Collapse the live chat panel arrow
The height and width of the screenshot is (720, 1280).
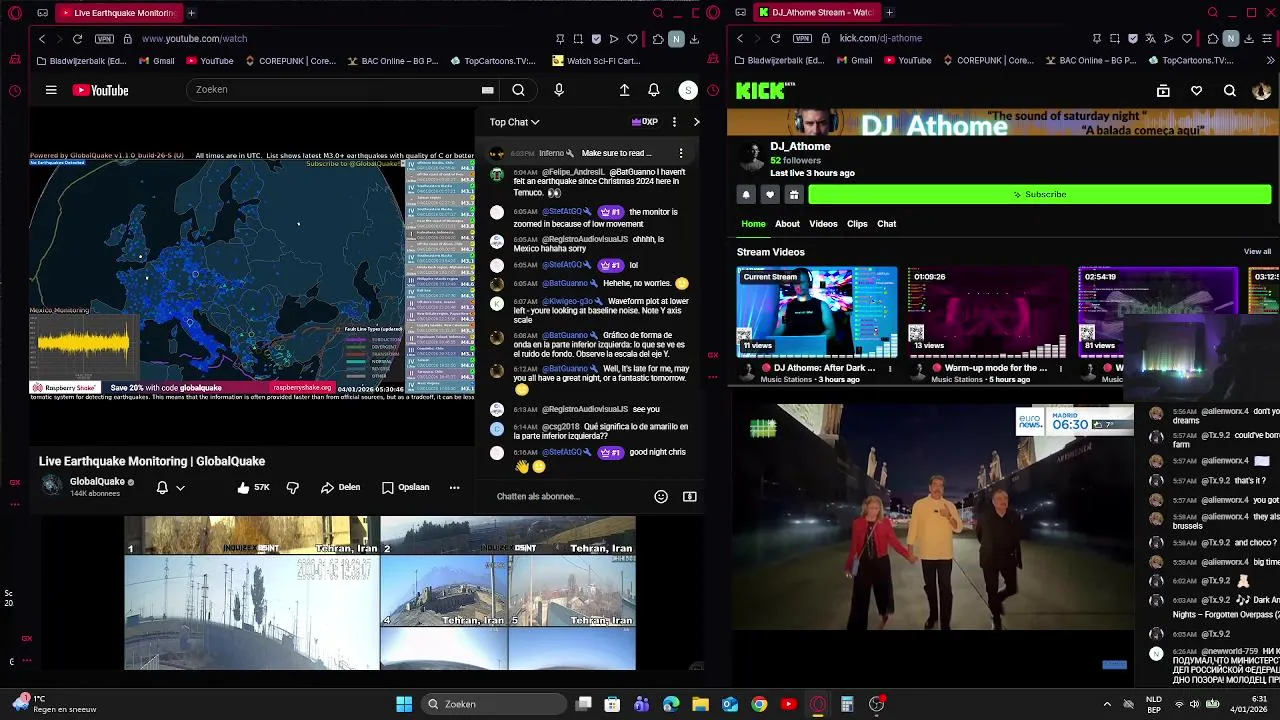coord(696,122)
